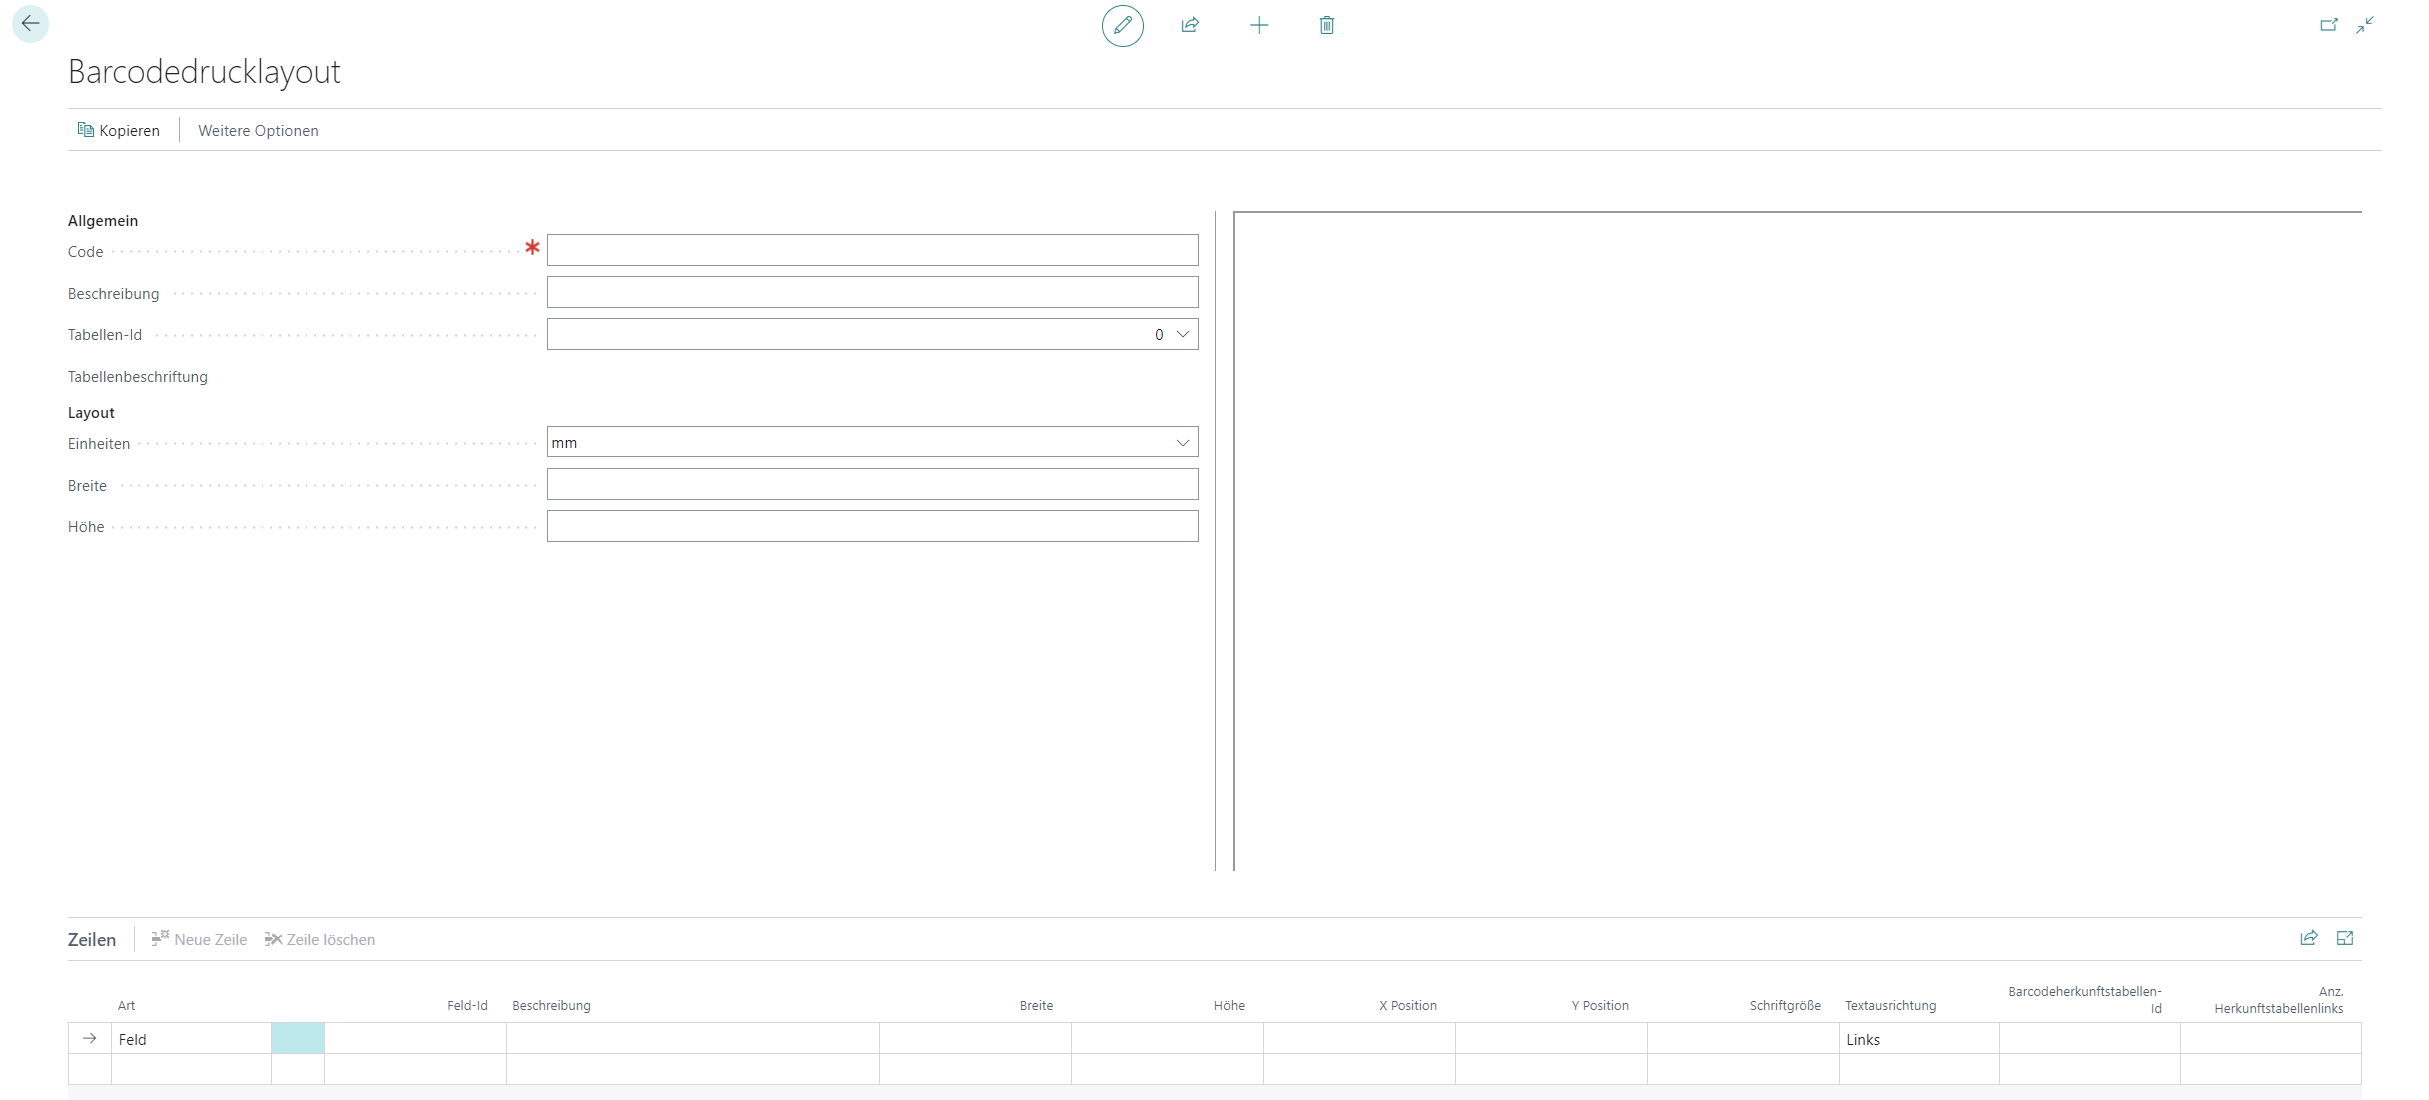Screen dimensions: 2429x1100
Task: Open the Art field showing Feld
Action: [x=190, y=1039]
